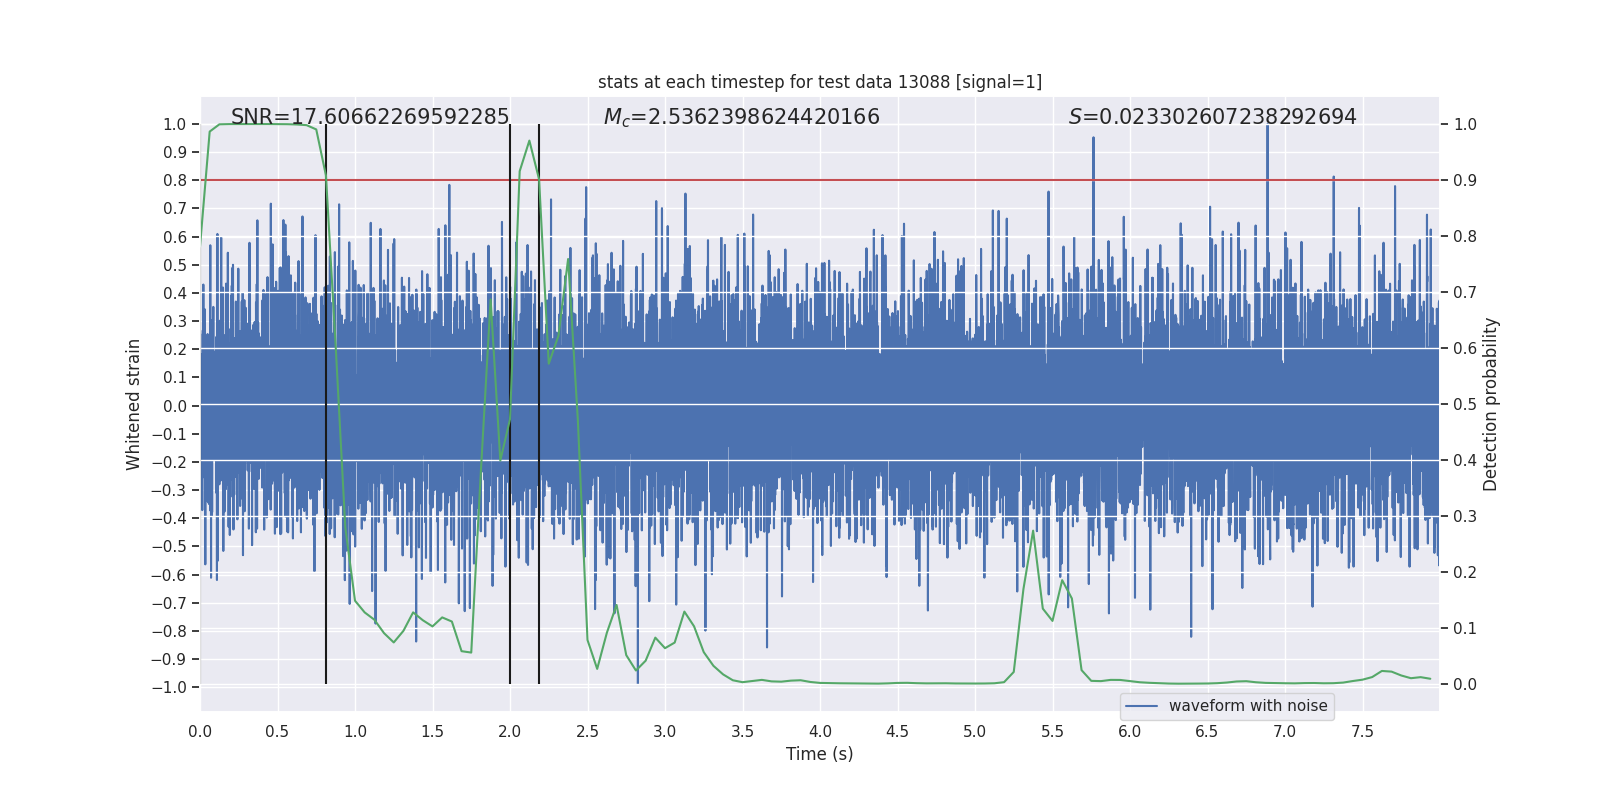Click the black vertical marker near 2.2 s
Viewport: 1600px width, 800px height.
539,404
